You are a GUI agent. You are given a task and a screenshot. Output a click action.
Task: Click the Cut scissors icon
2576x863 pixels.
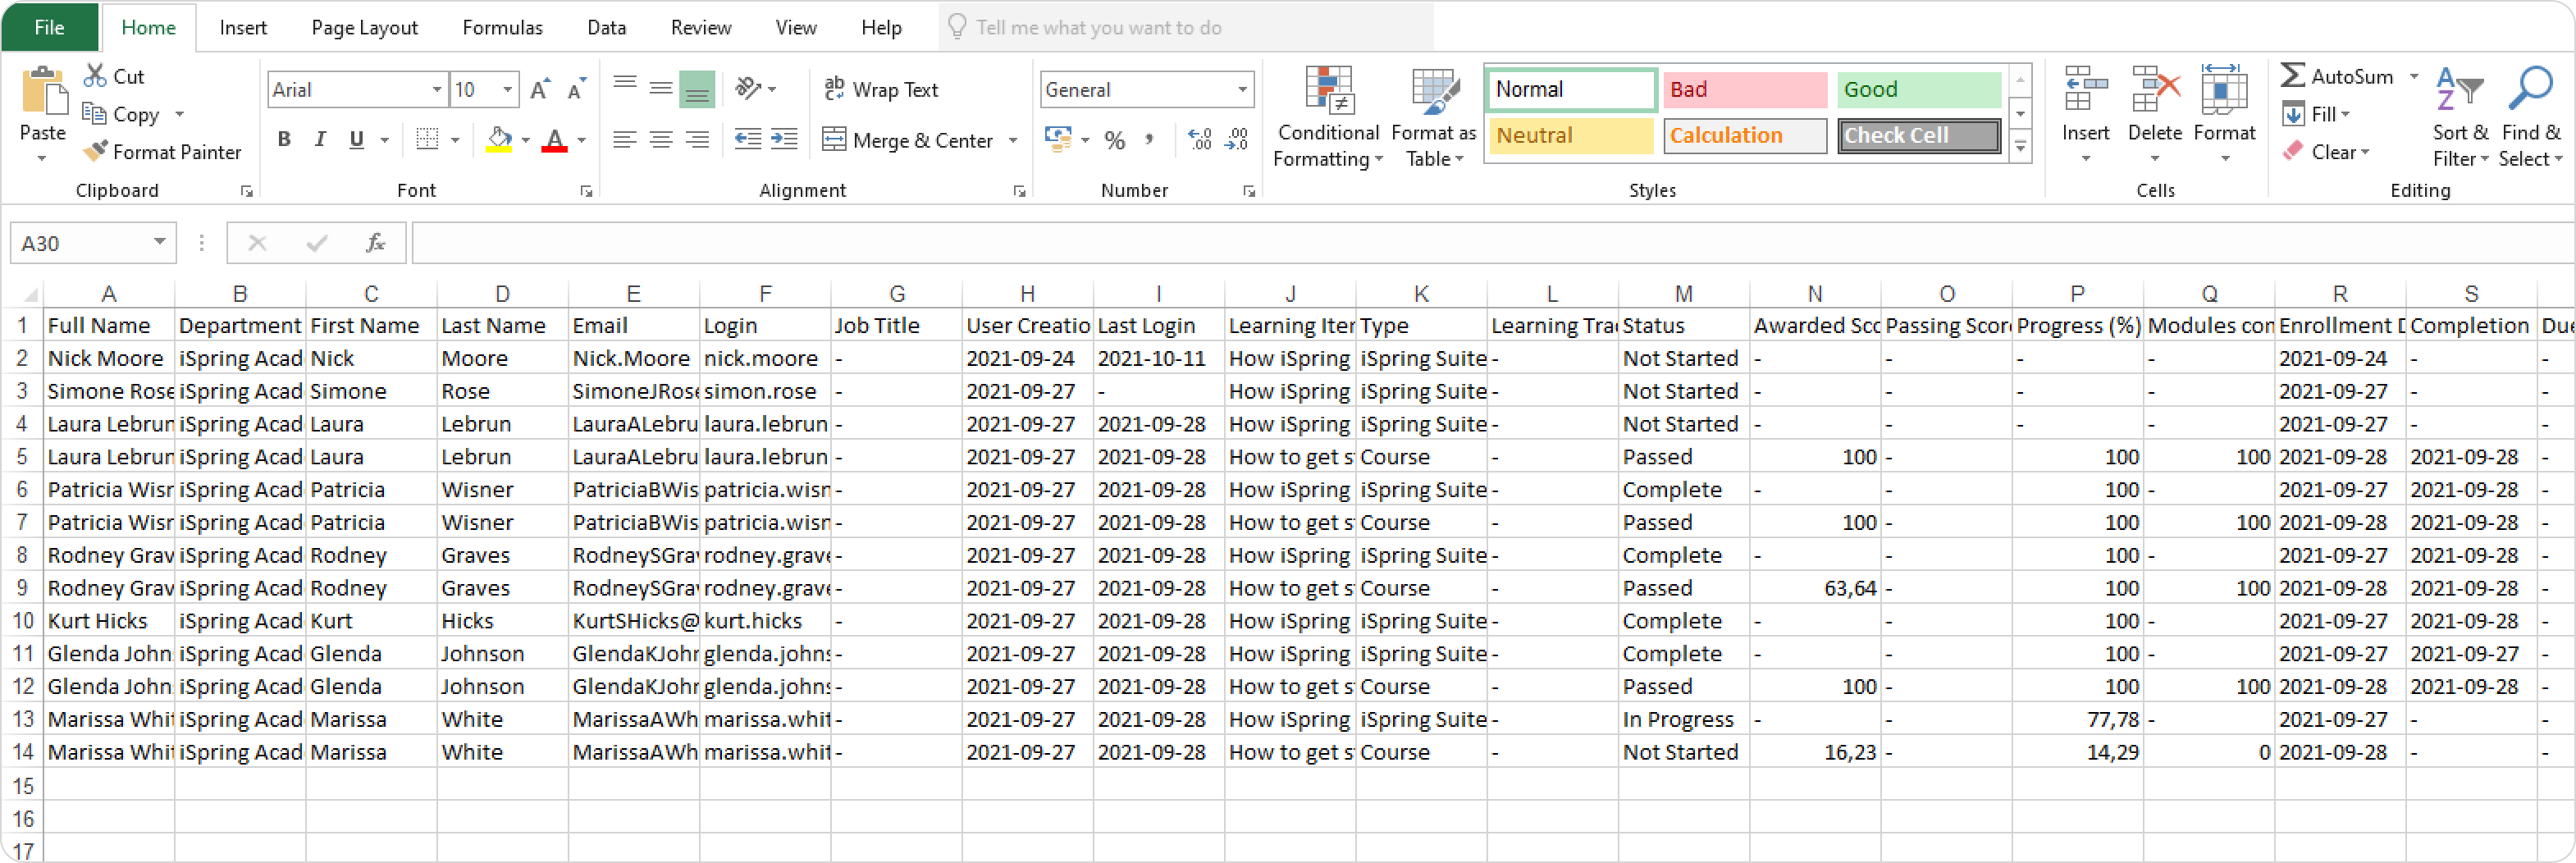95,76
